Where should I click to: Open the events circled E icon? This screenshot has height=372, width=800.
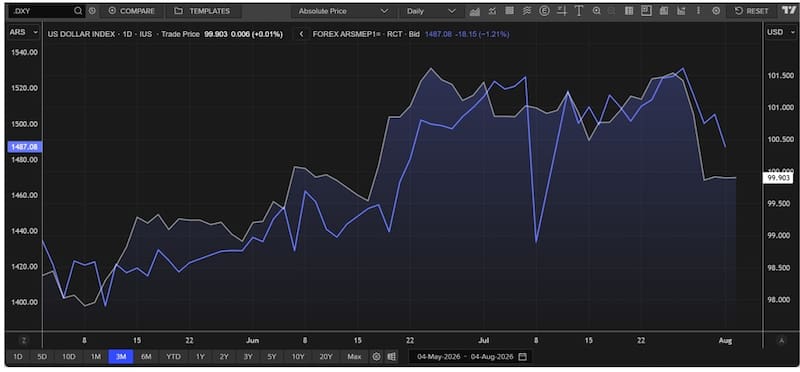(x=544, y=11)
